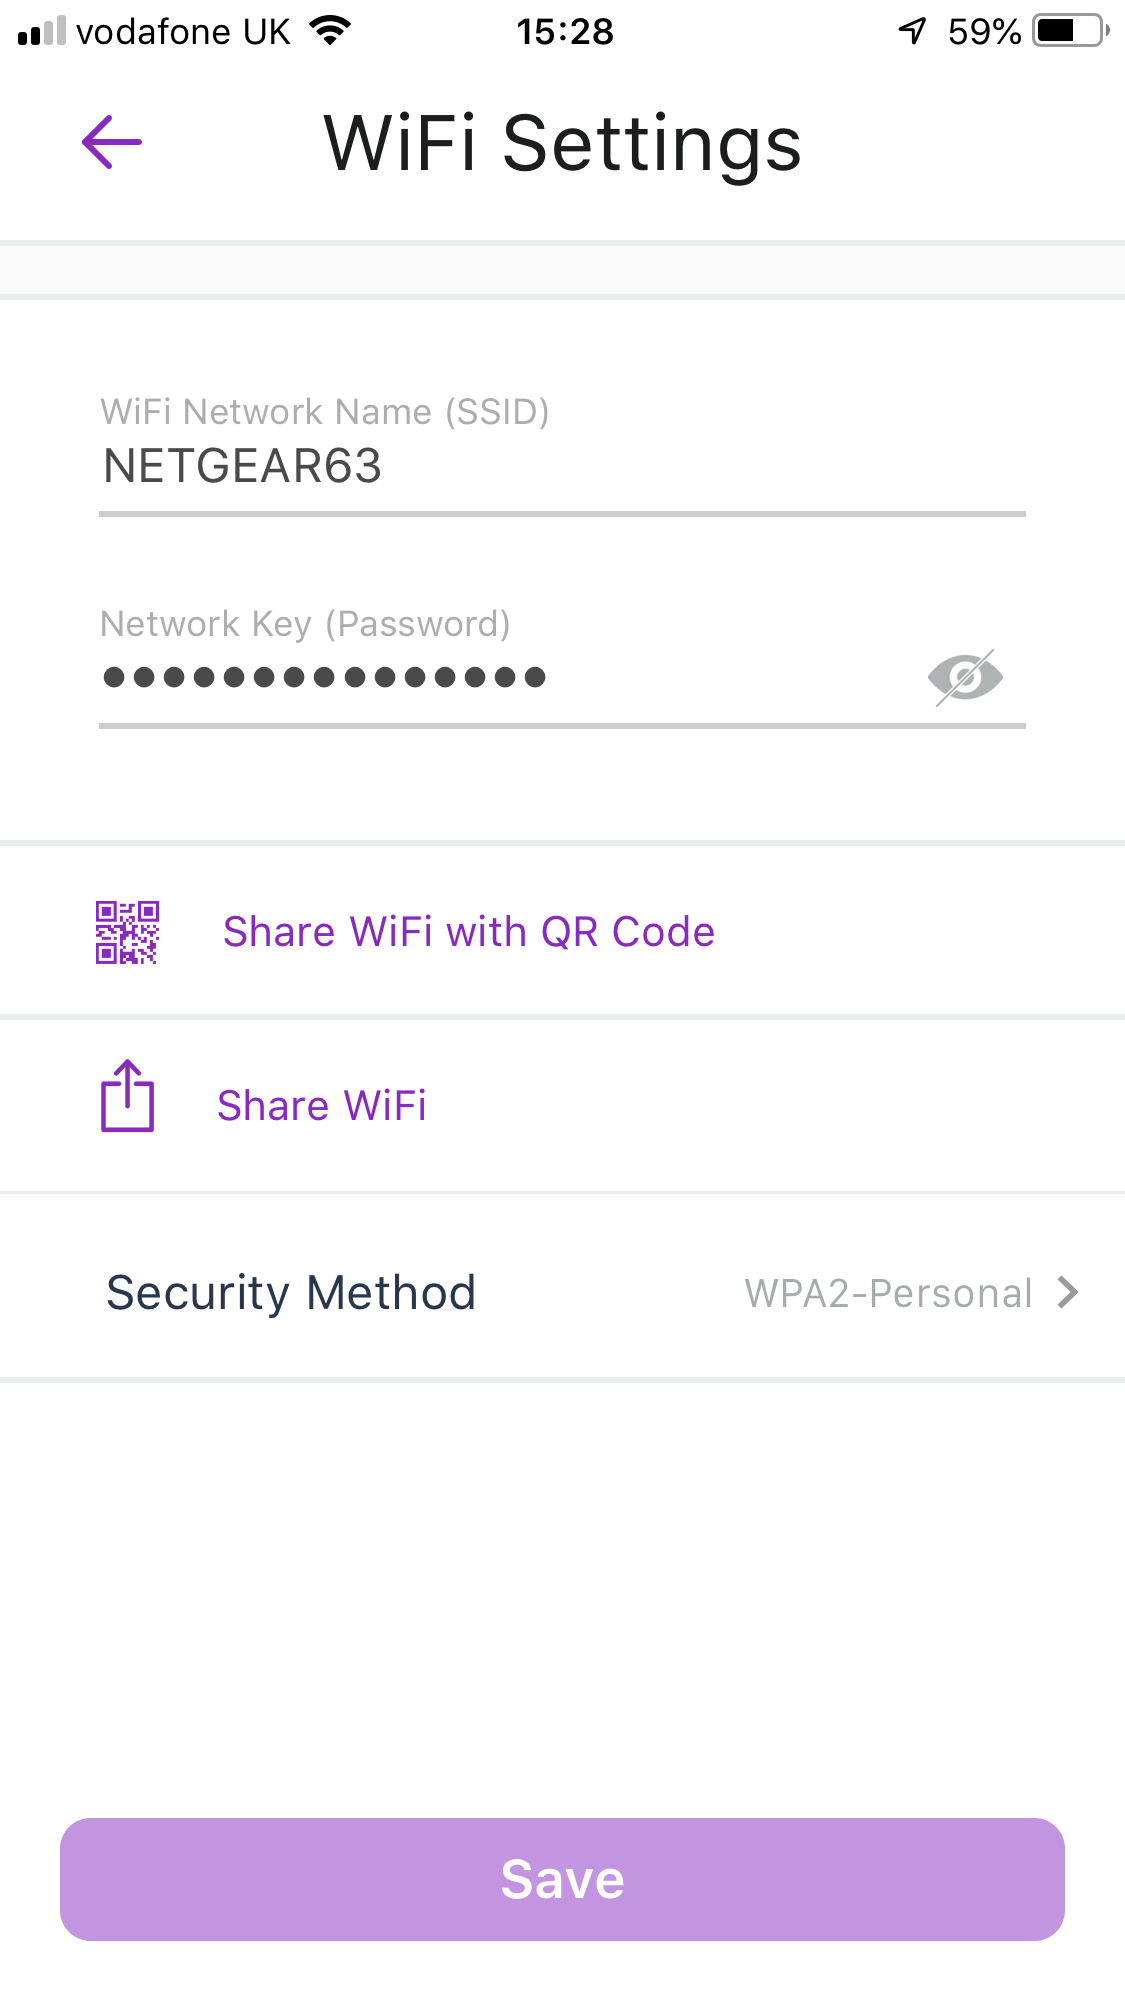Open the Security Method row label
Screen dimensions: 1125x2001
point(291,1292)
